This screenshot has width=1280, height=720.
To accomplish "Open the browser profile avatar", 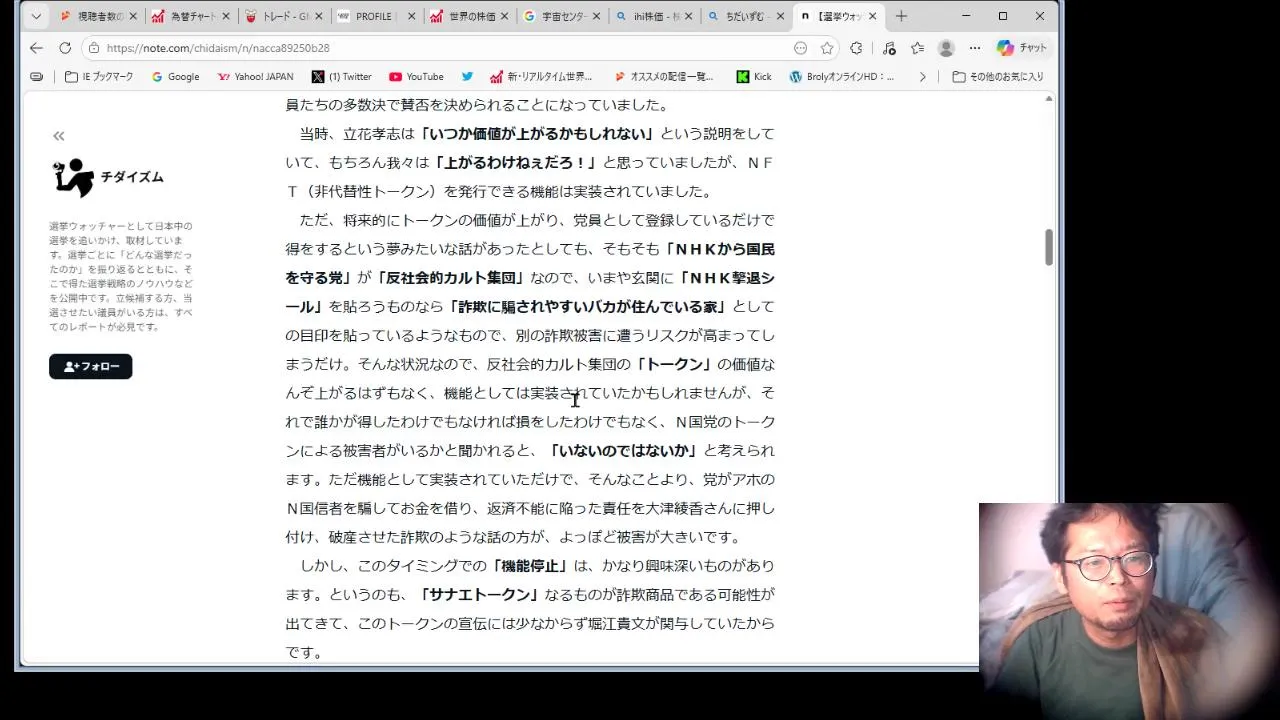I will pos(946,48).
